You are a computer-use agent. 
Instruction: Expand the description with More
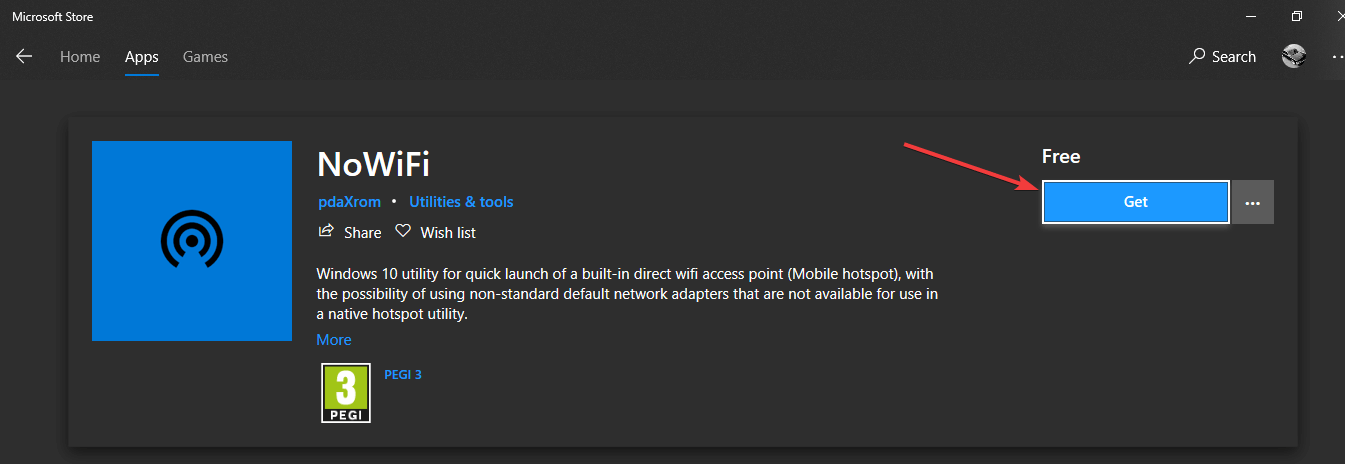pos(334,340)
